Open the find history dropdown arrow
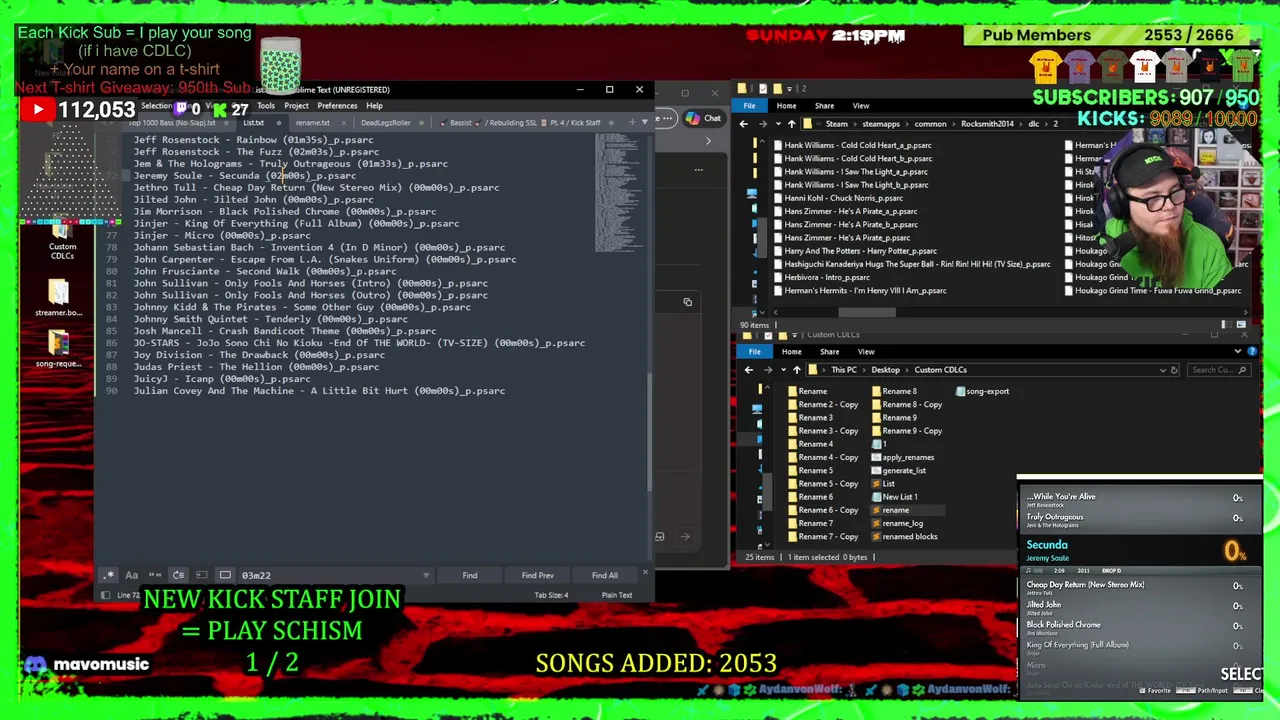The width and height of the screenshot is (1280, 720). coord(426,575)
